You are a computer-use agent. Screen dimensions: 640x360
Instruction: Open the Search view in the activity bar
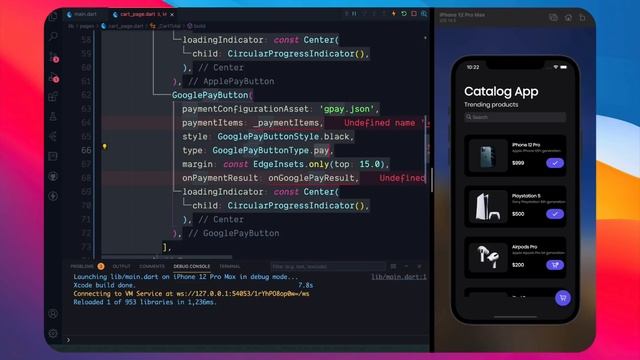pos(53,37)
